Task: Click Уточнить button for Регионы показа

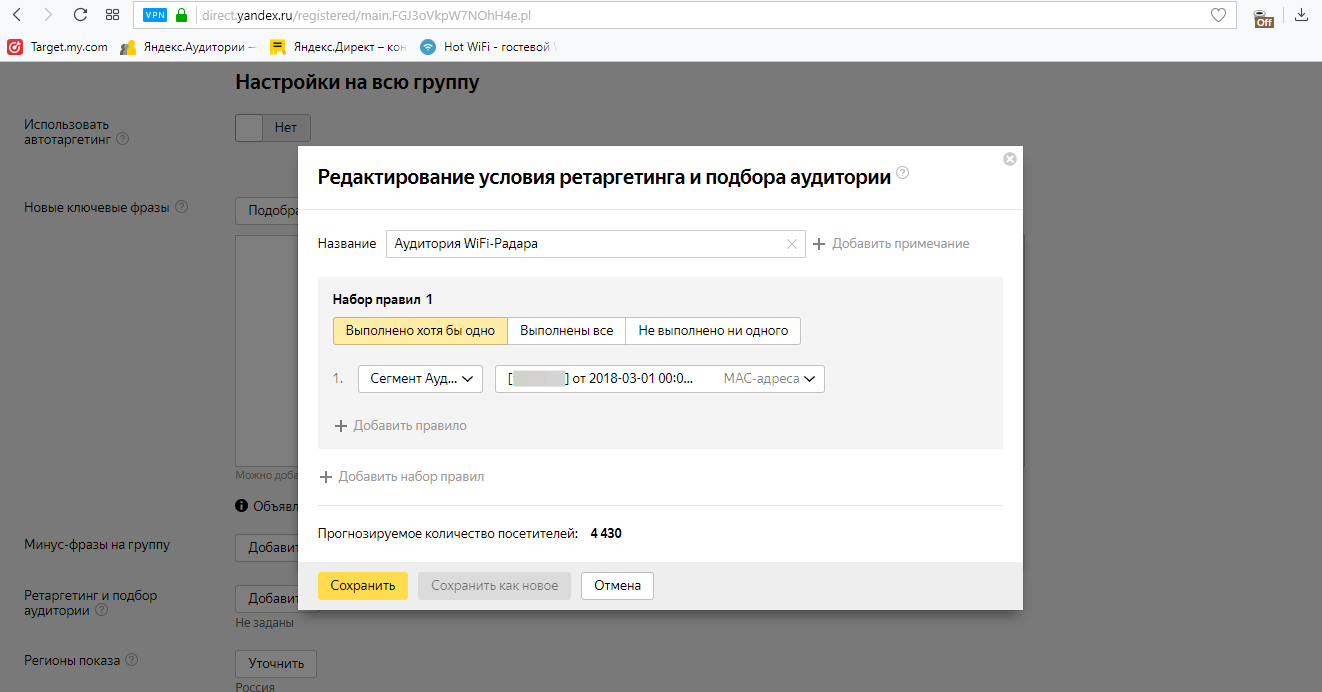Action: [276, 663]
